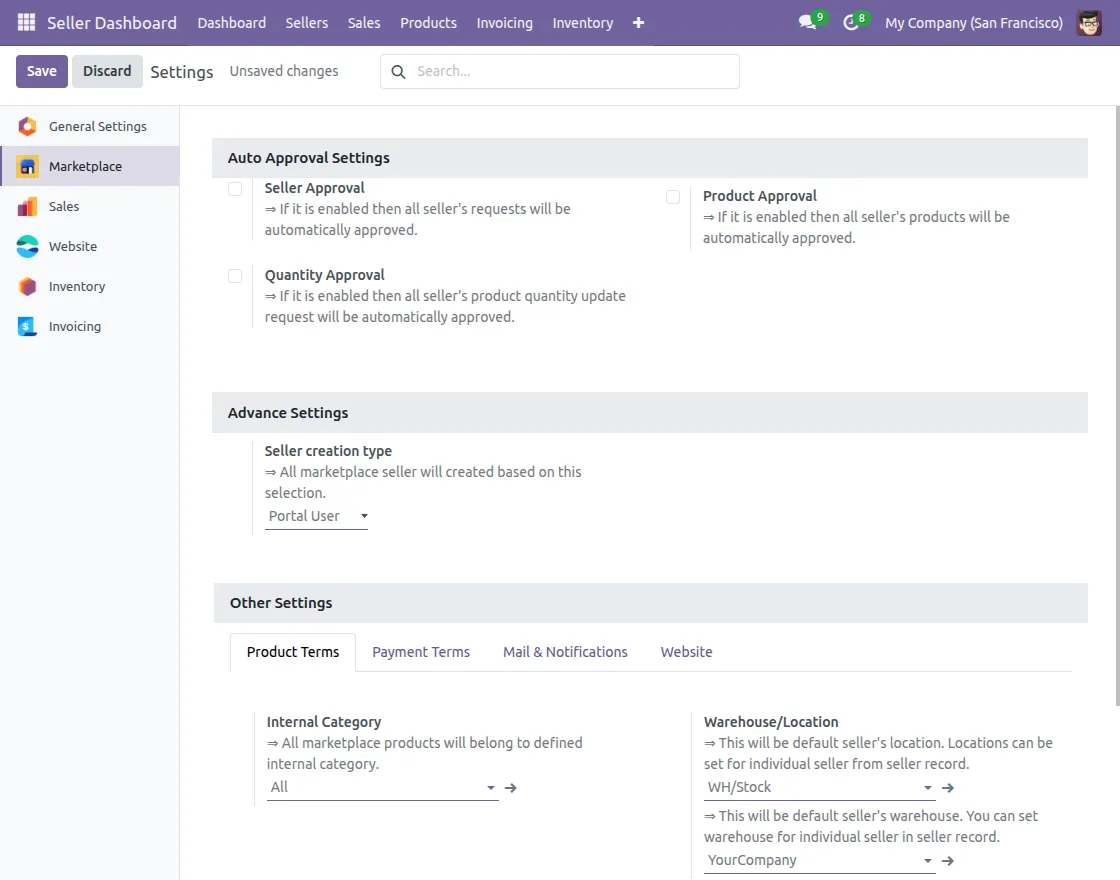
Task: Expand the Seller creation type dropdown
Action: click(317, 516)
